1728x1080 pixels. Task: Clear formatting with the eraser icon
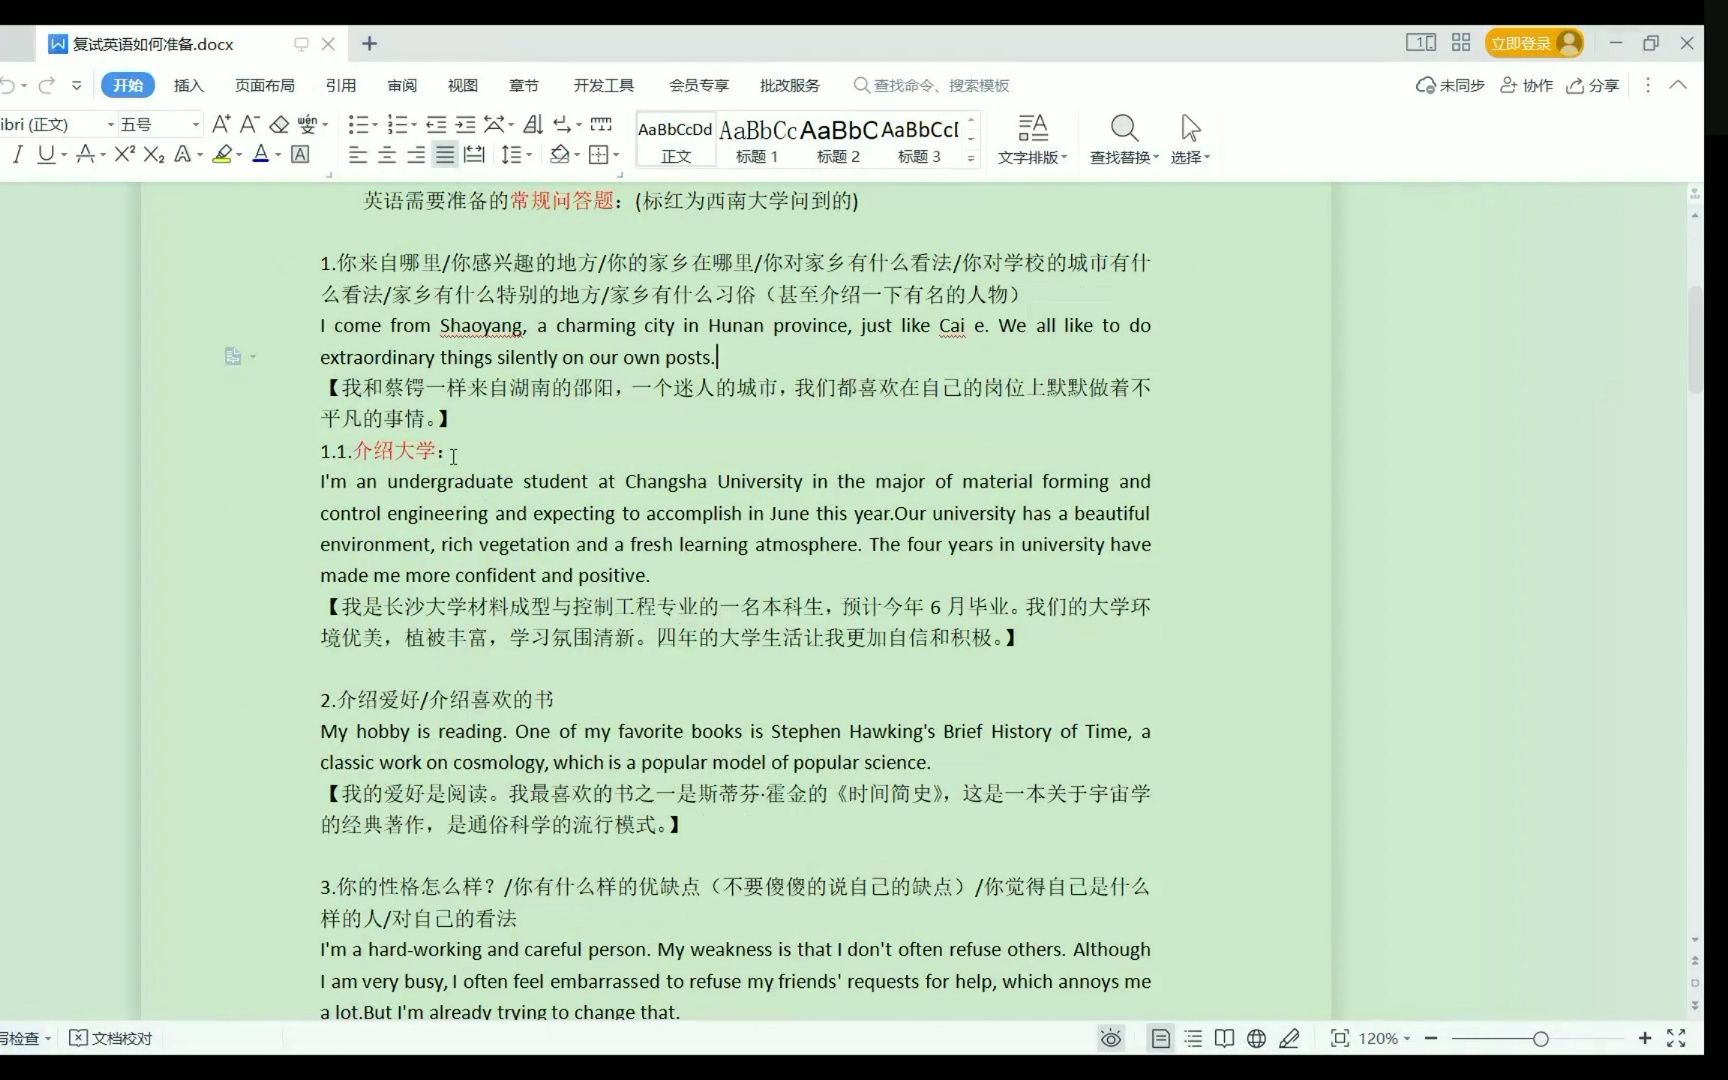click(279, 124)
